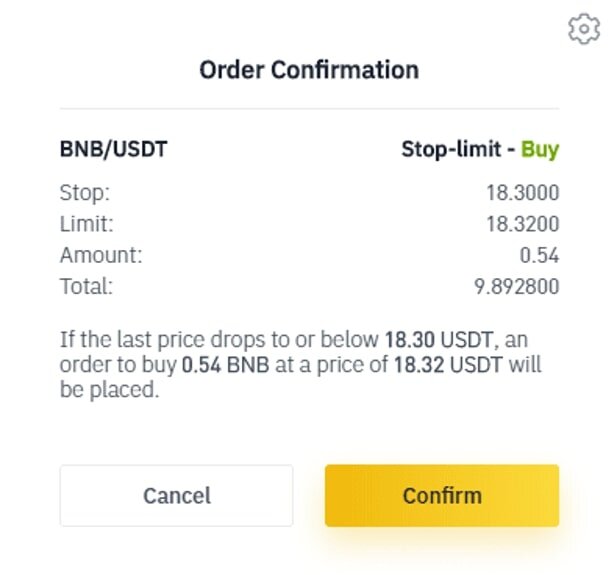The width and height of the screenshot is (616, 575).
Task: Select the Total value 9.892800
Action: 517,286
